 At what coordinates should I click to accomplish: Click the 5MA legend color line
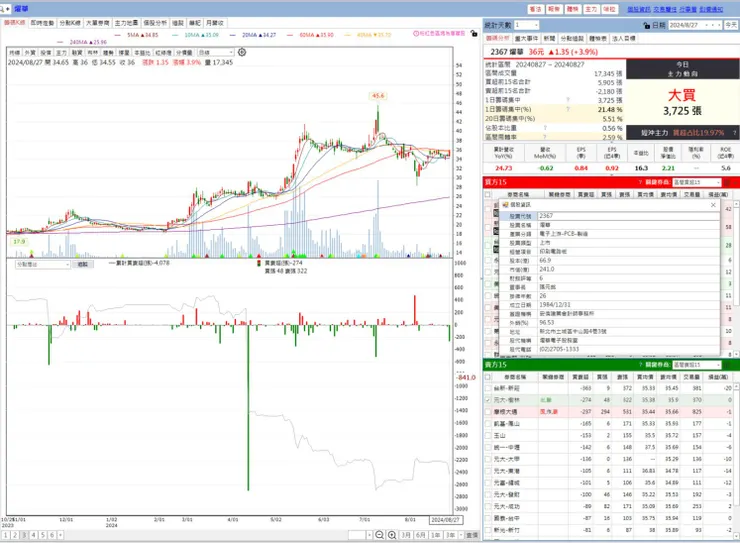click(x=118, y=35)
